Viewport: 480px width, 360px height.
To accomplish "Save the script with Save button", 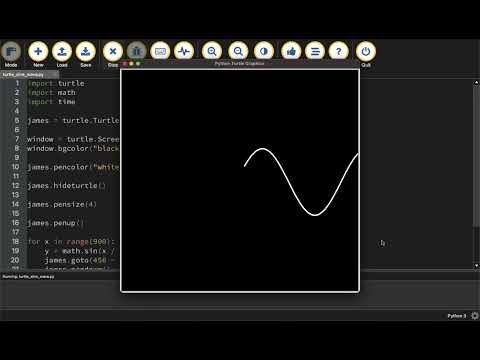I will click(x=86, y=51).
